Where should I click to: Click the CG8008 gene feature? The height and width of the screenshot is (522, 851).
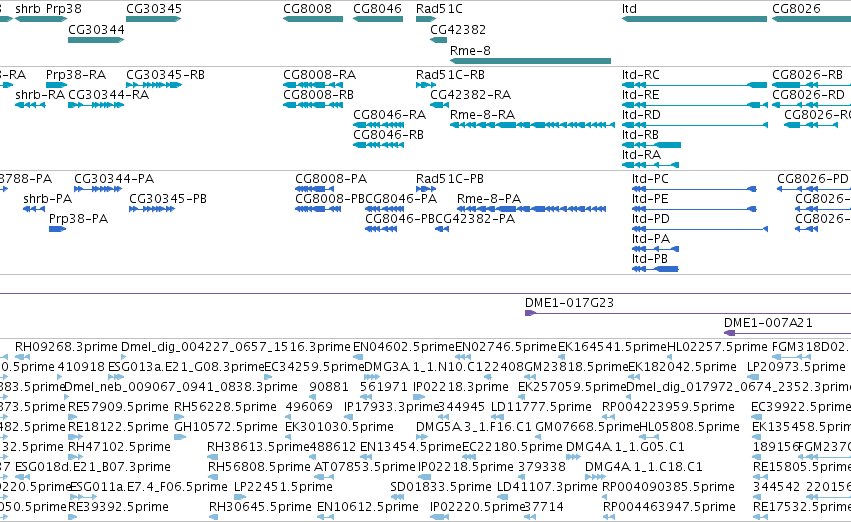coord(313,19)
